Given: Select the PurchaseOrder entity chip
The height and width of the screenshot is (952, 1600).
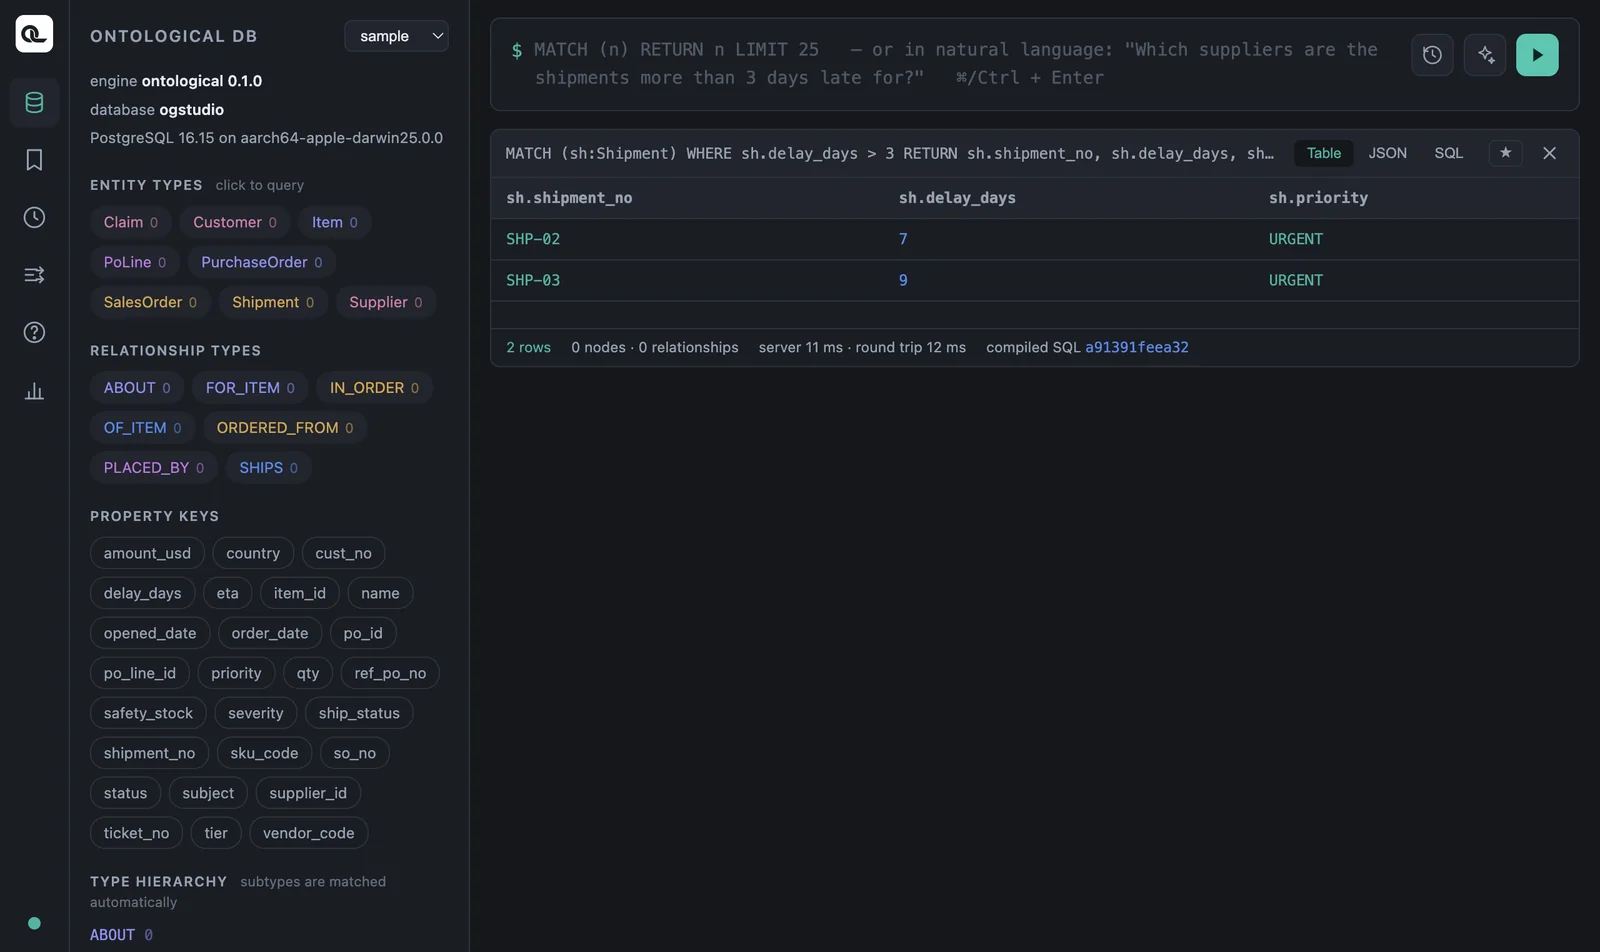Looking at the screenshot, I should tap(262, 262).
